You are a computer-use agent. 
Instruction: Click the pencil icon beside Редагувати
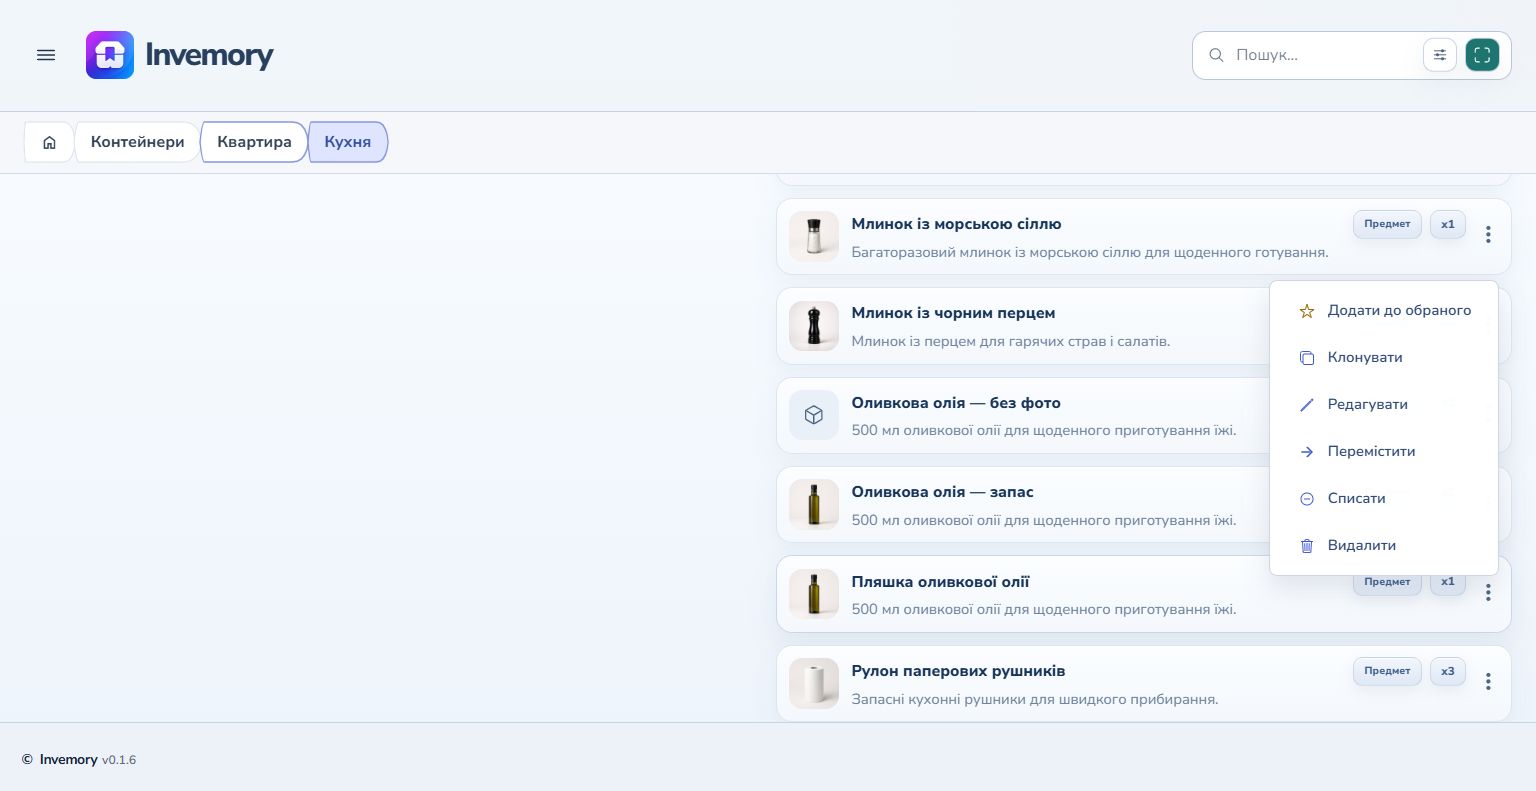[x=1306, y=405]
